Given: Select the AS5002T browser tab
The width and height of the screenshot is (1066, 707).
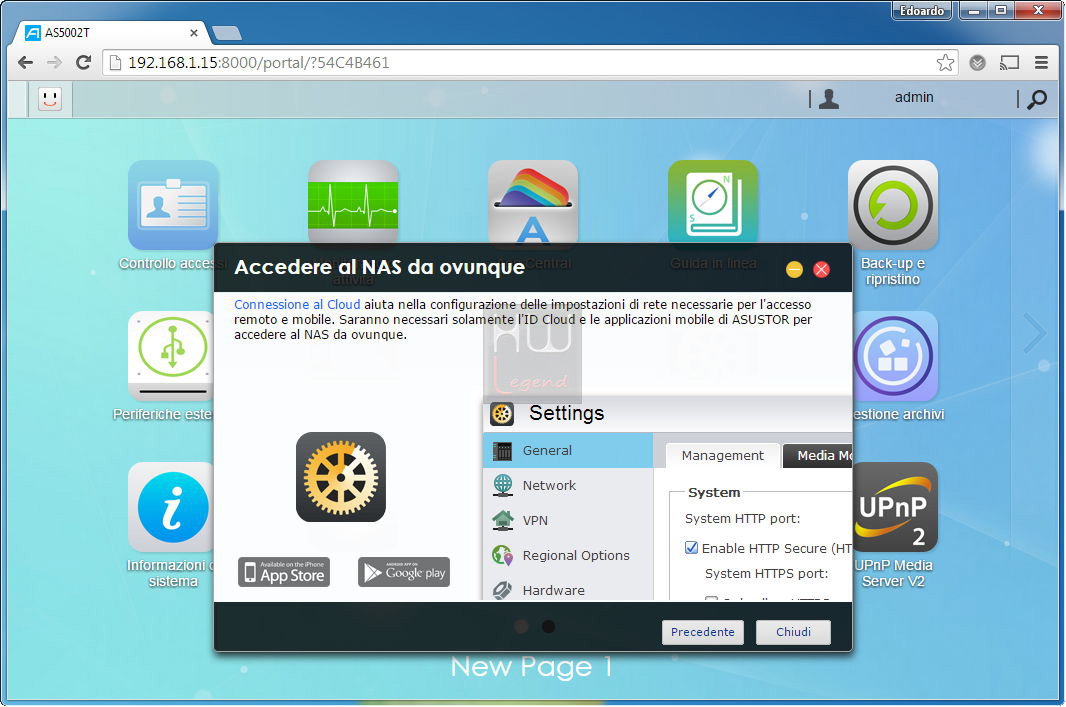Looking at the screenshot, I should pos(112,33).
